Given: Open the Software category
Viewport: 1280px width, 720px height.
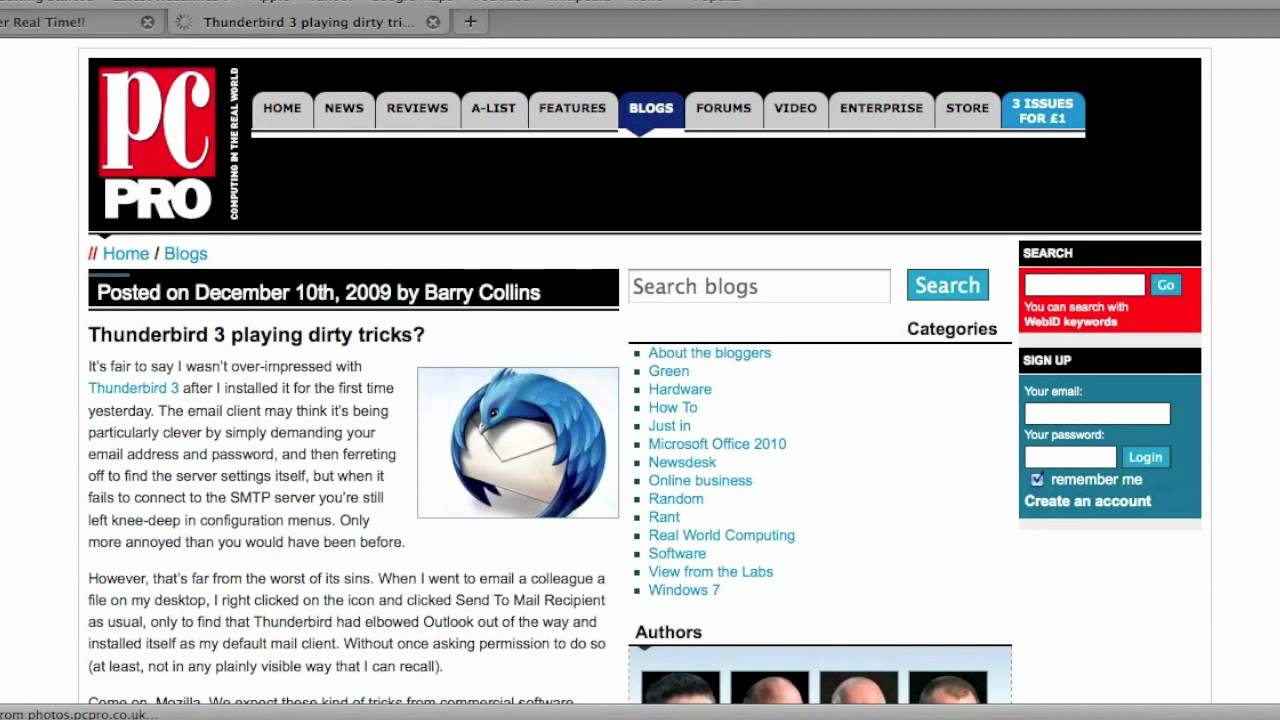Looking at the screenshot, I should (x=677, y=553).
